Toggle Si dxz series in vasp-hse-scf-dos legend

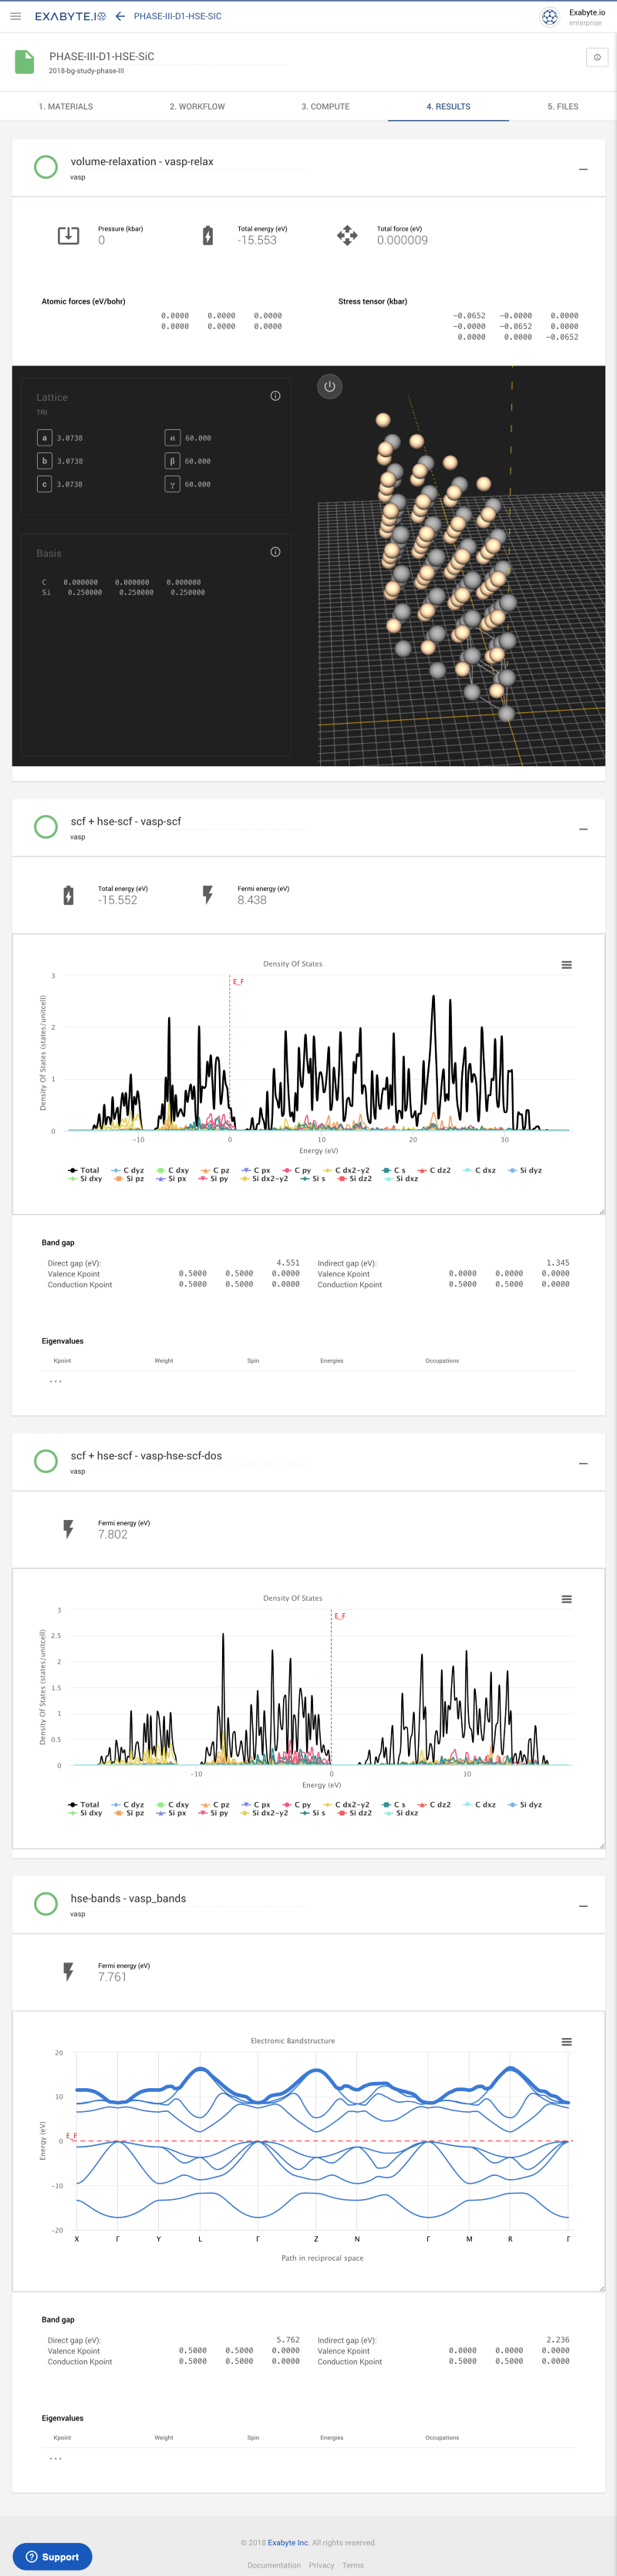[x=401, y=1813]
